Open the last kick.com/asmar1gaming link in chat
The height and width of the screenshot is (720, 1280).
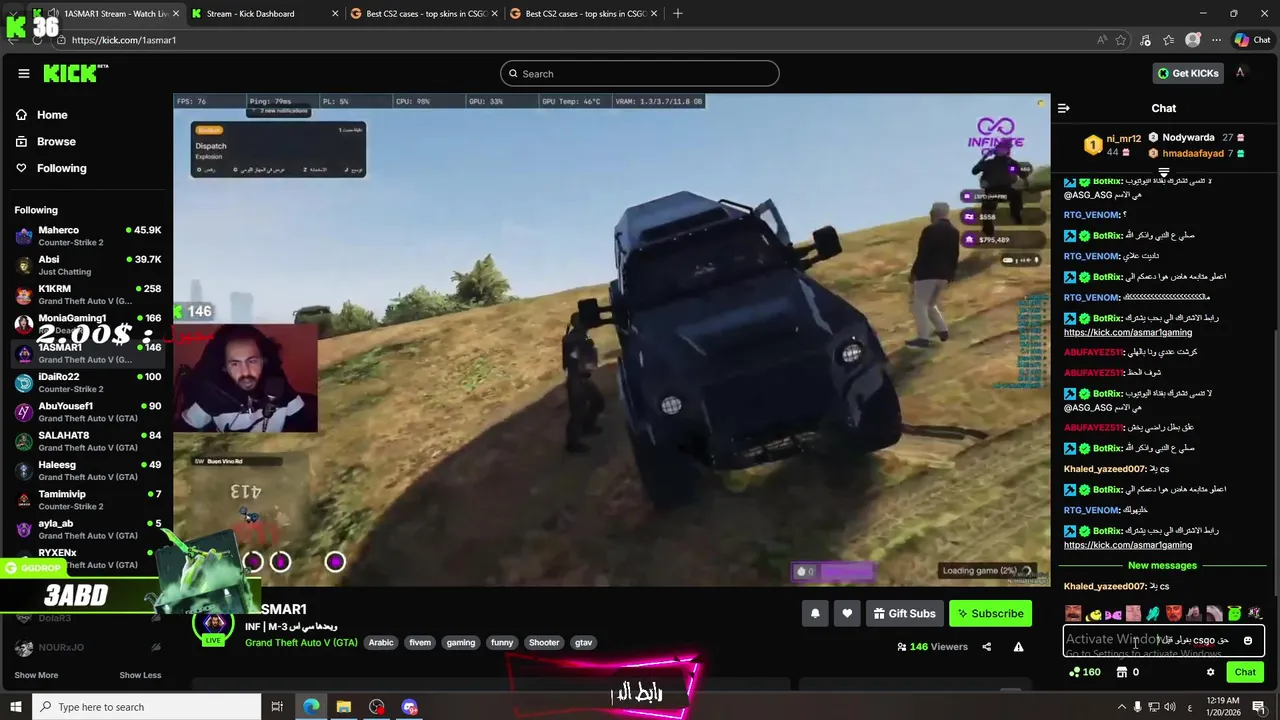click(x=1128, y=545)
